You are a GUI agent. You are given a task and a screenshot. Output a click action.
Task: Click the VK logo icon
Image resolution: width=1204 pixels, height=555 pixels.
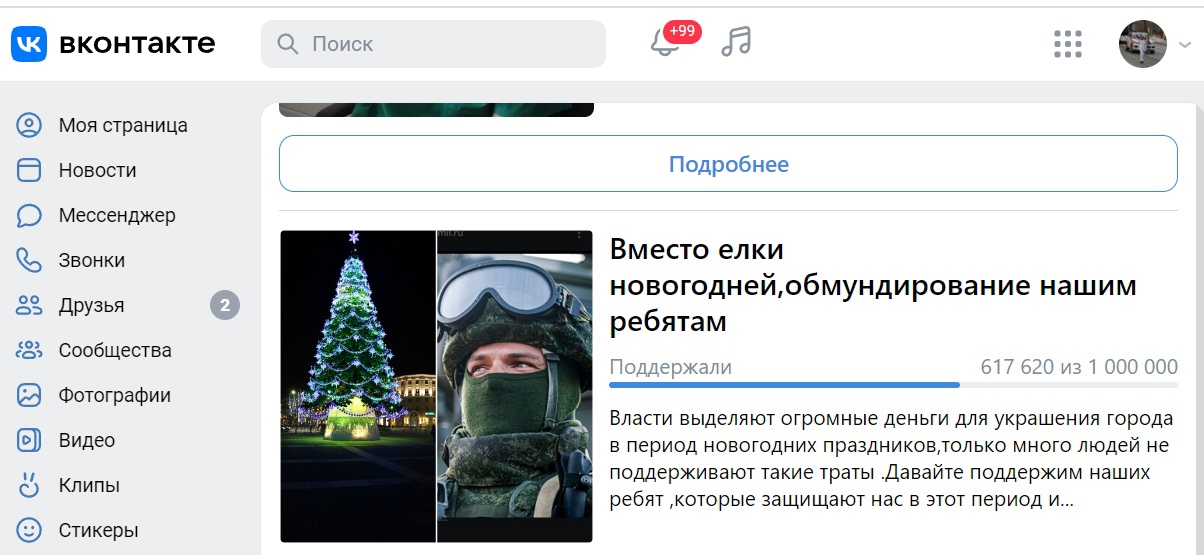(x=29, y=44)
